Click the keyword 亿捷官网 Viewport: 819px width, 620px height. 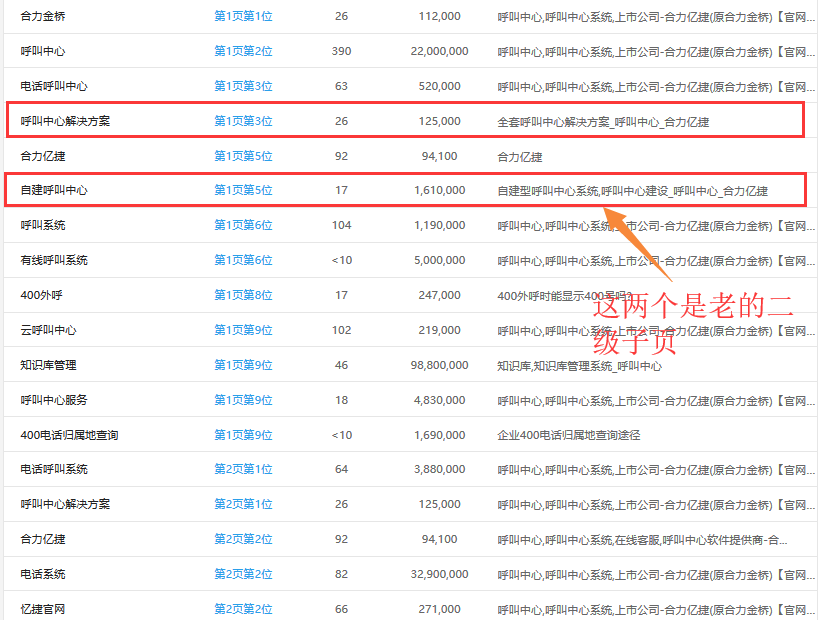coord(43,609)
